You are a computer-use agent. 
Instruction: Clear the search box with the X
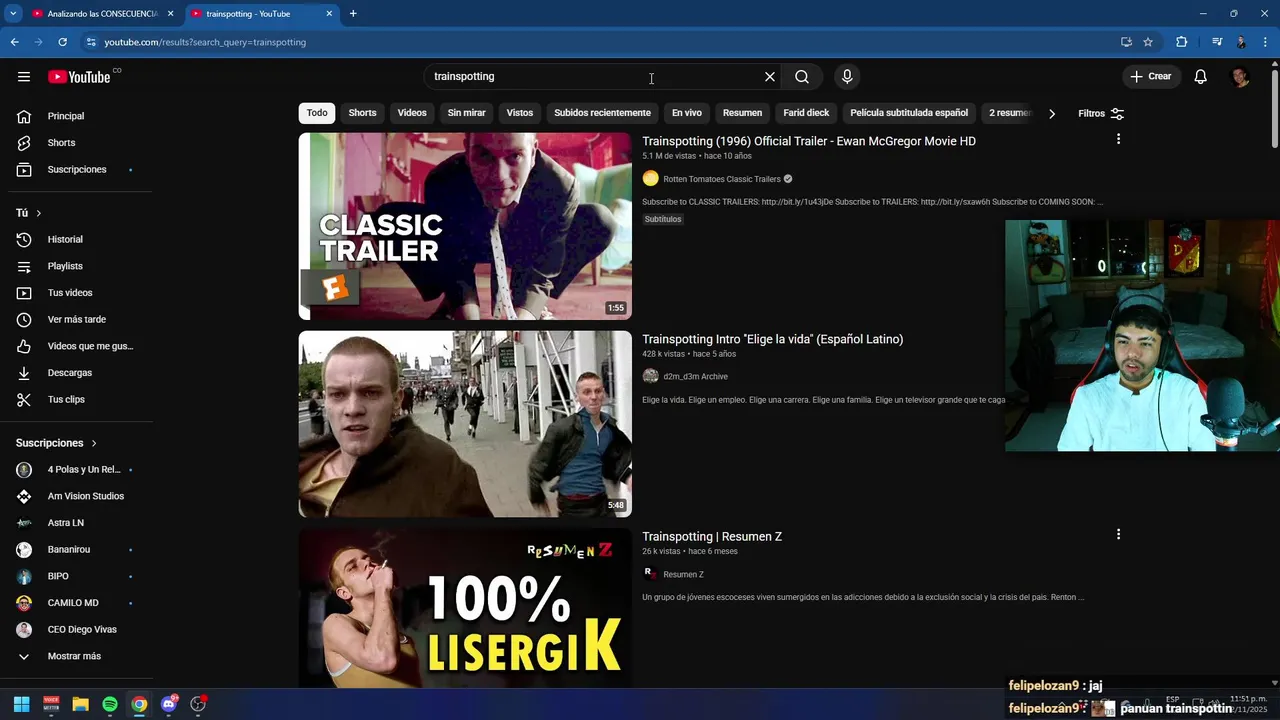pos(770,77)
